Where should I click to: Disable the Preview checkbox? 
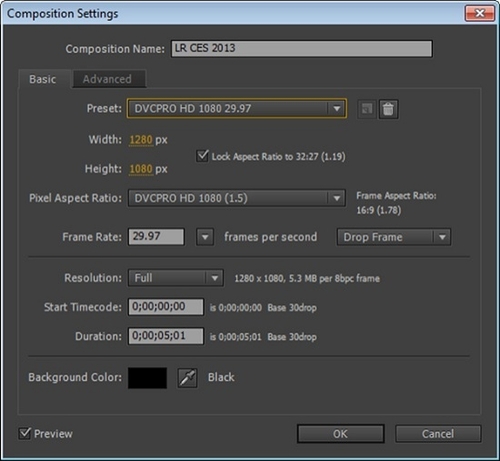(x=25, y=433)
